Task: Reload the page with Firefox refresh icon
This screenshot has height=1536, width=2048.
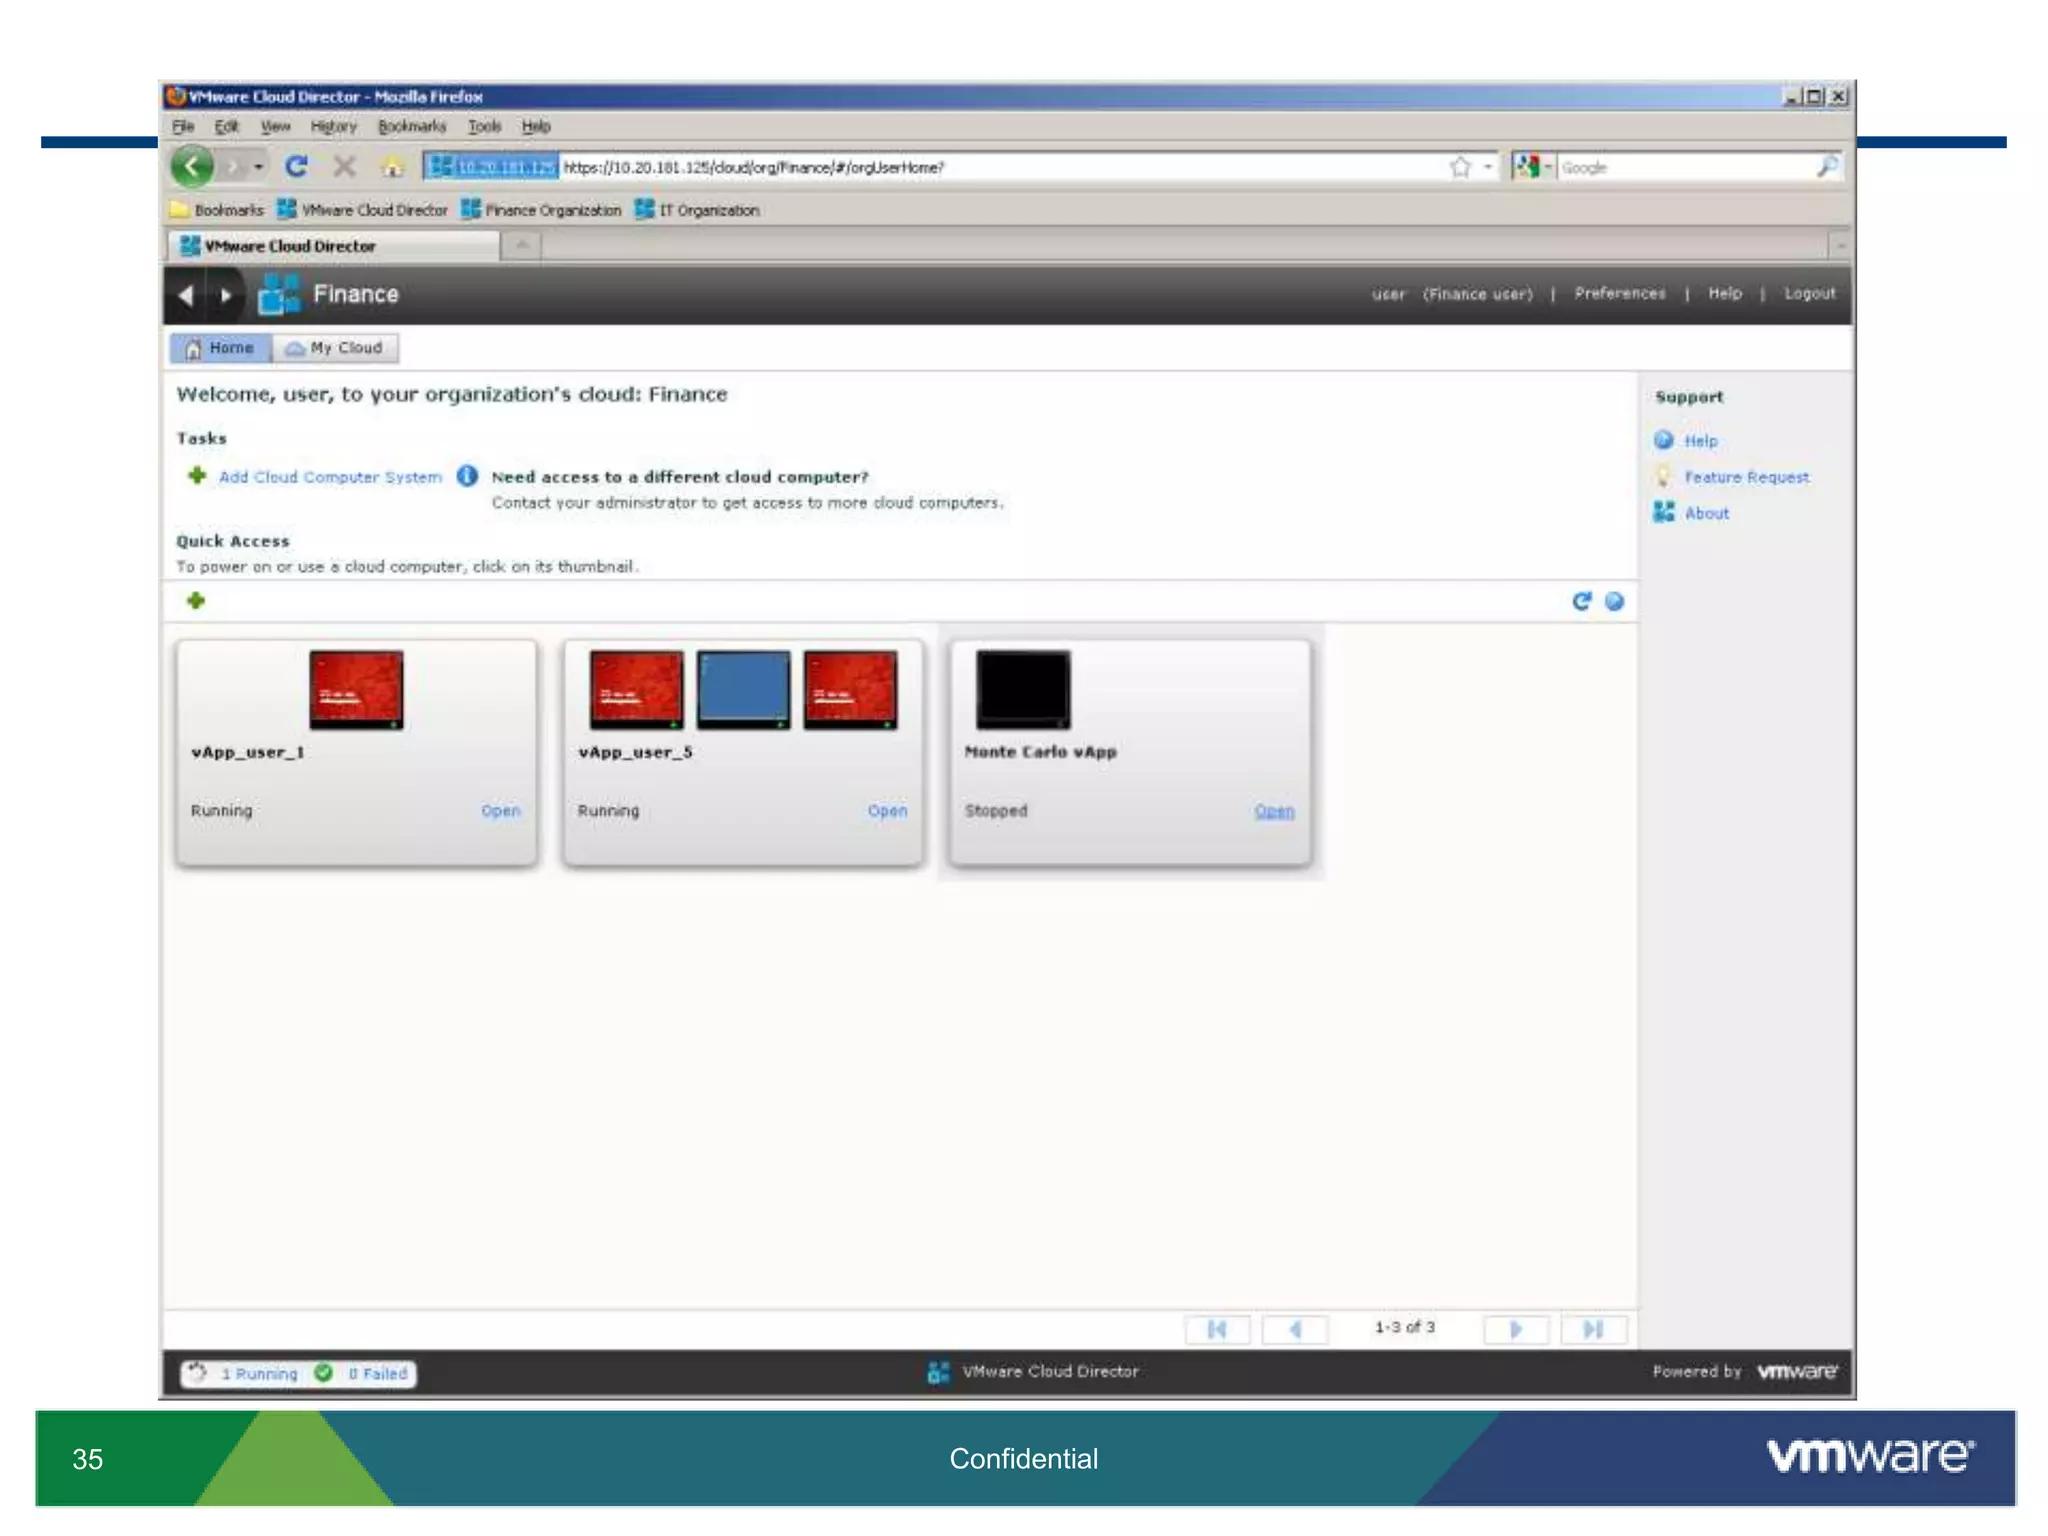Action: pos(296,166)
